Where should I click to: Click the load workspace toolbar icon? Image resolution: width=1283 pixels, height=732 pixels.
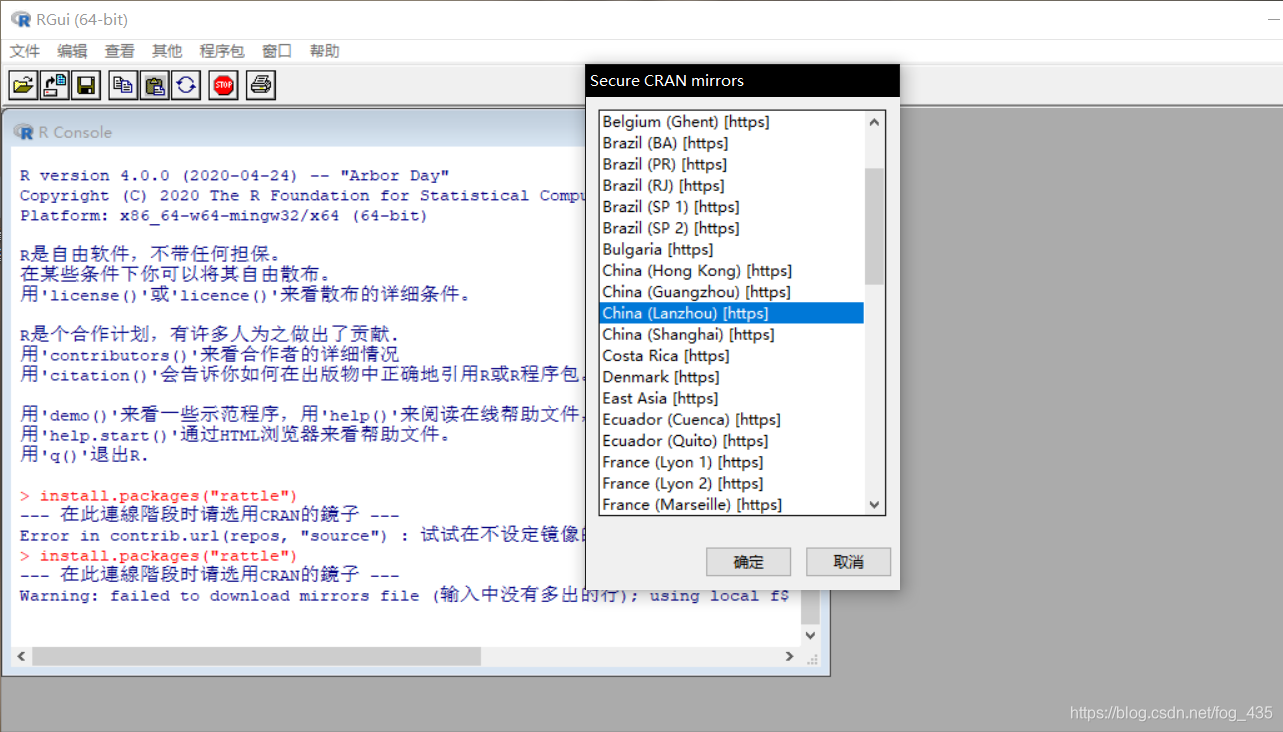pos(55,85)
